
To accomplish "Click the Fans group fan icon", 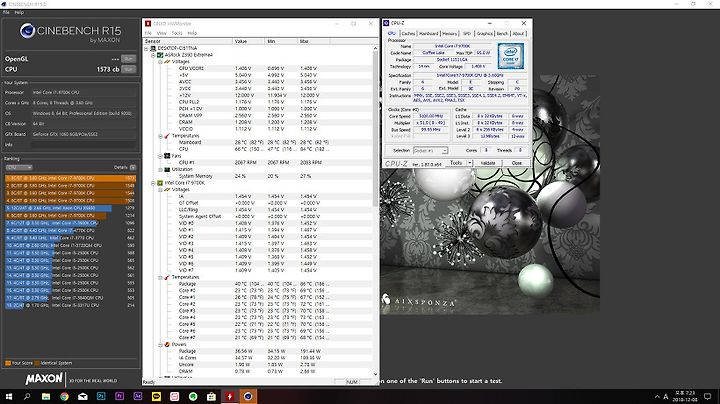I will [x=167, y=156].
